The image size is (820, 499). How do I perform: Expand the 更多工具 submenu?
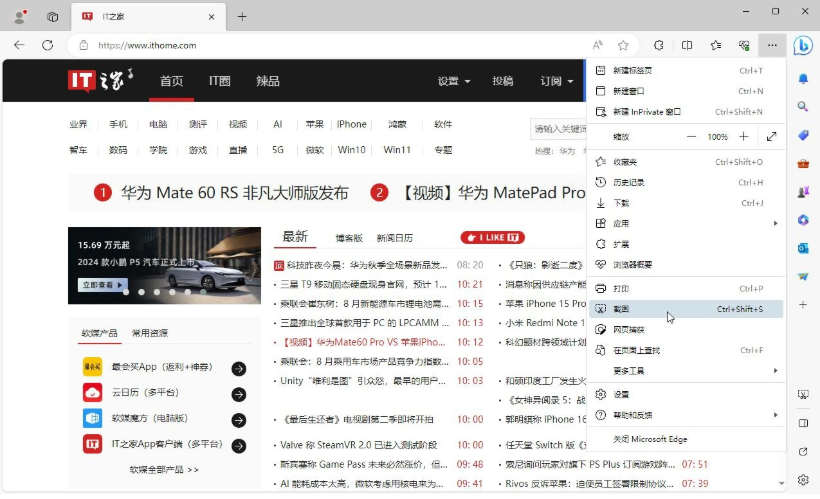click(686, 371)
